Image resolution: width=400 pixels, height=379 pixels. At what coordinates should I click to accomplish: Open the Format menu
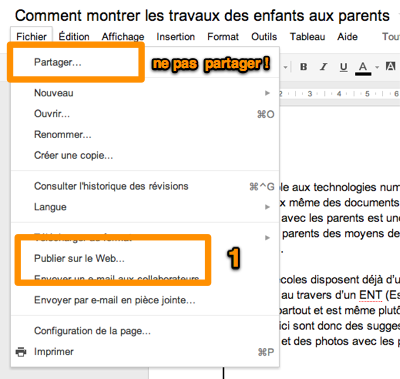pyautogui.click(x=223, y=36)
